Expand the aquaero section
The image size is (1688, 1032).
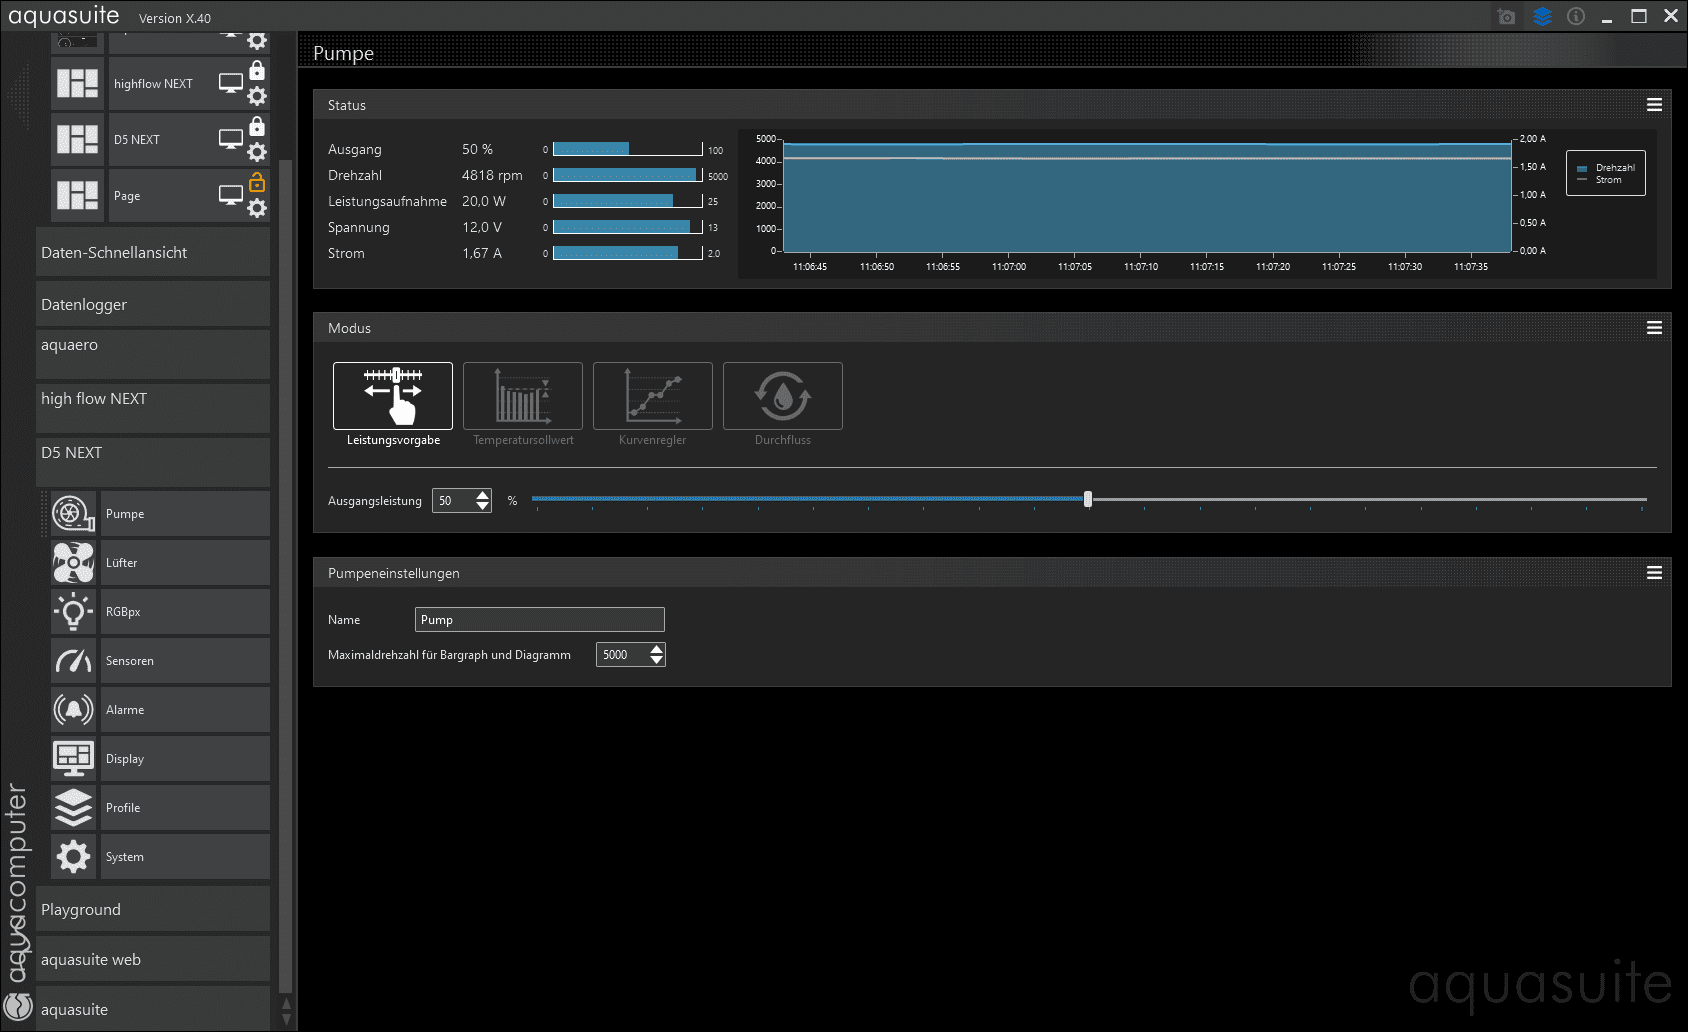[153, 355]
